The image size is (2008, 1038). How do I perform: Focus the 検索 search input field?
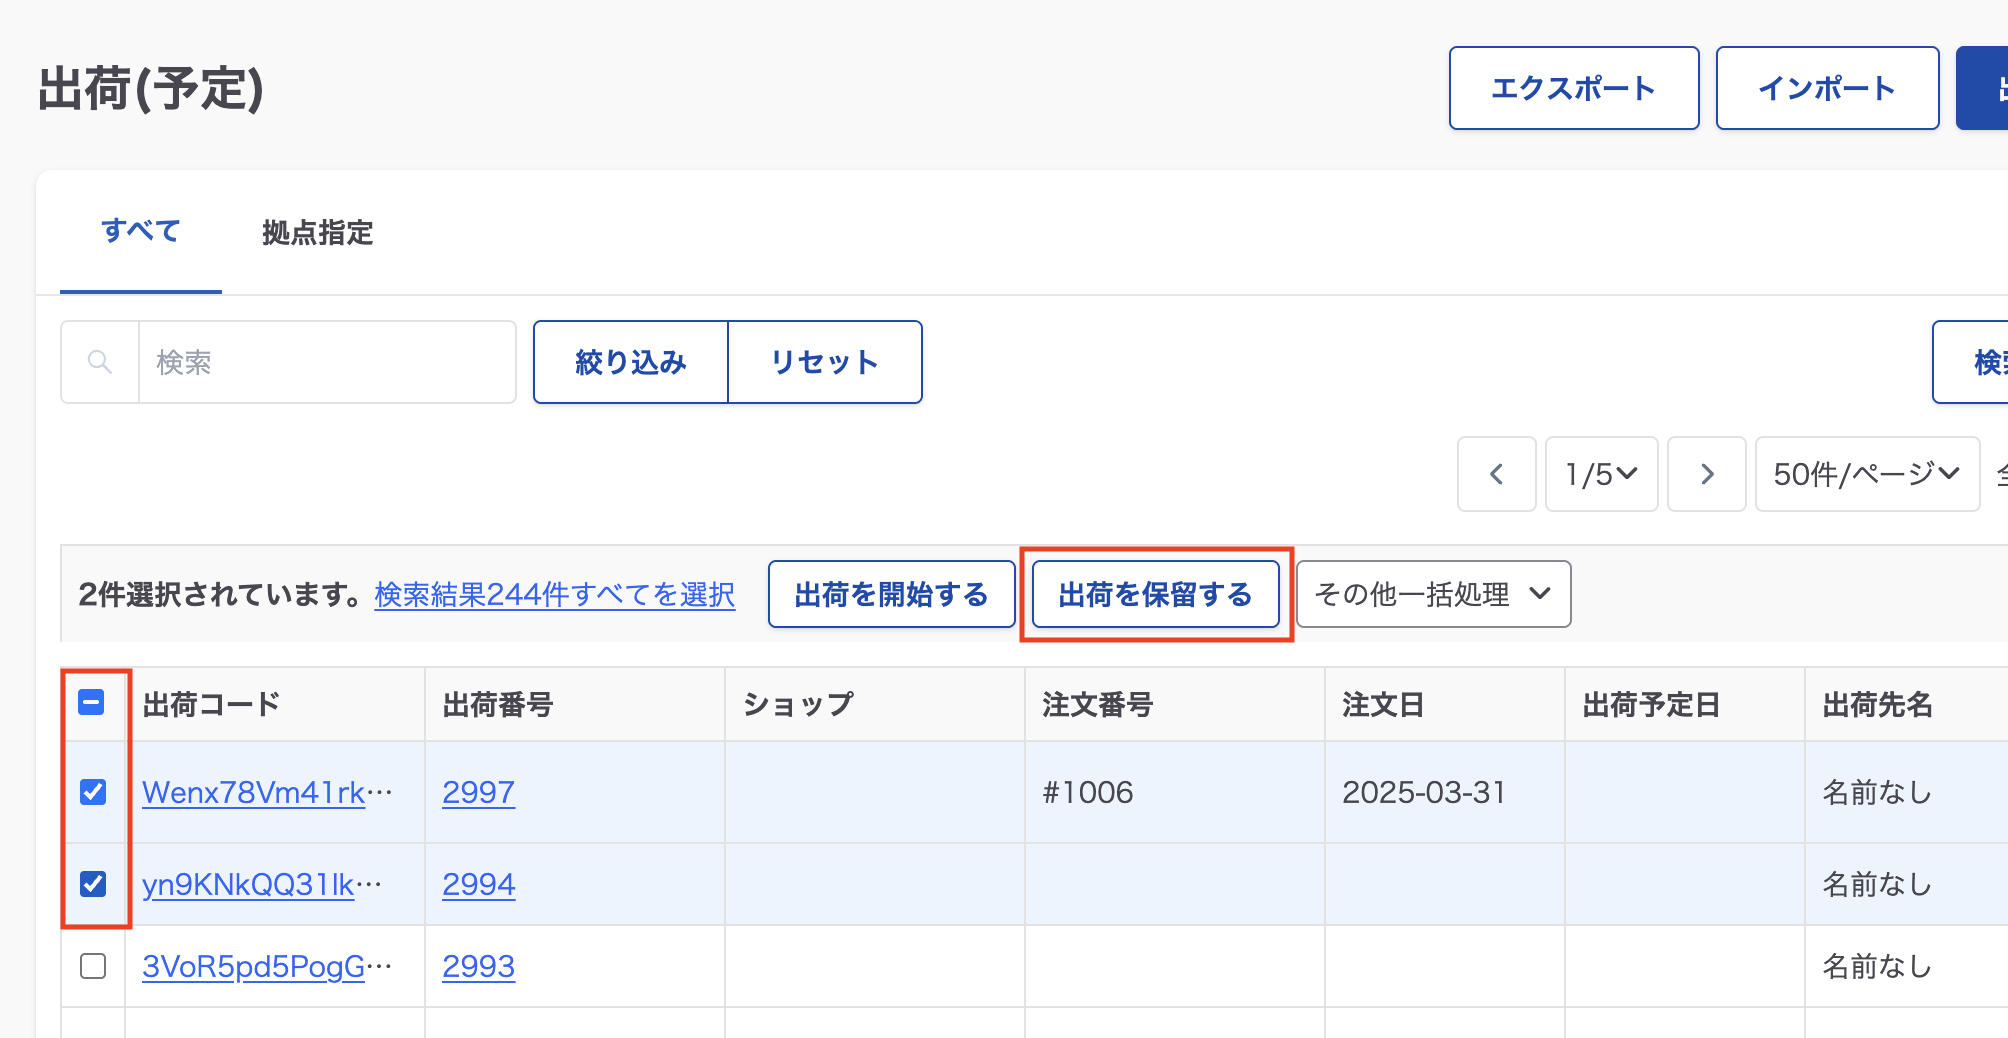(x=326, y=362)
